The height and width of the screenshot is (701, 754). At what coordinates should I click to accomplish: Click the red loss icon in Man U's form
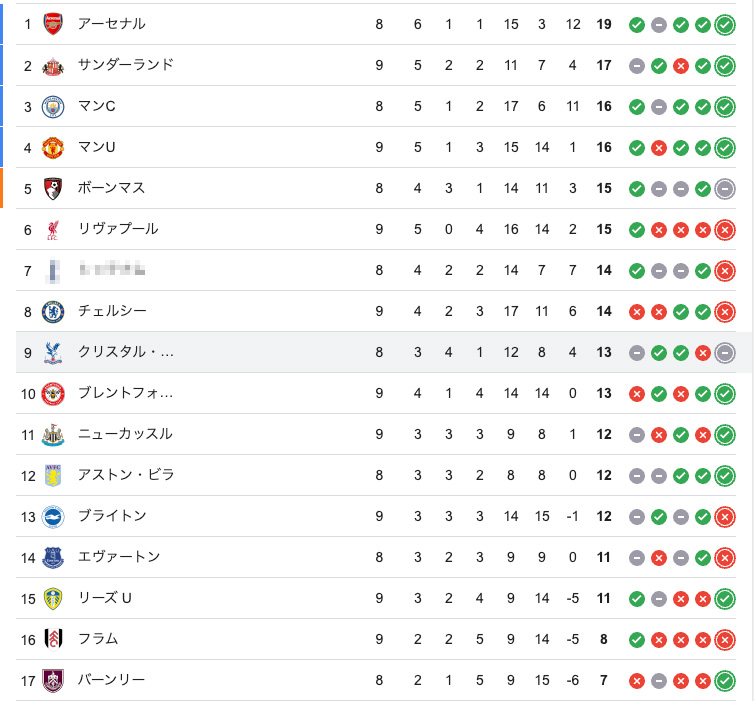[x=659, y=148]
